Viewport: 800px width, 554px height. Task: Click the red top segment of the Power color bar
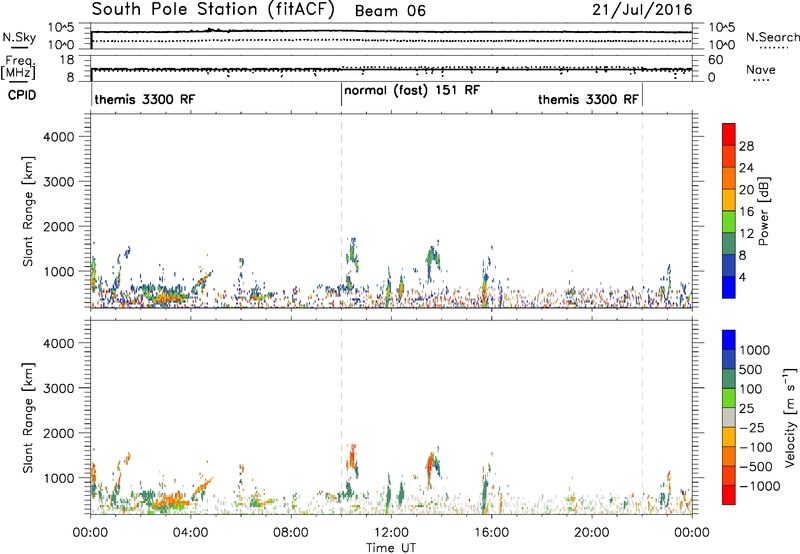(729, 134)
